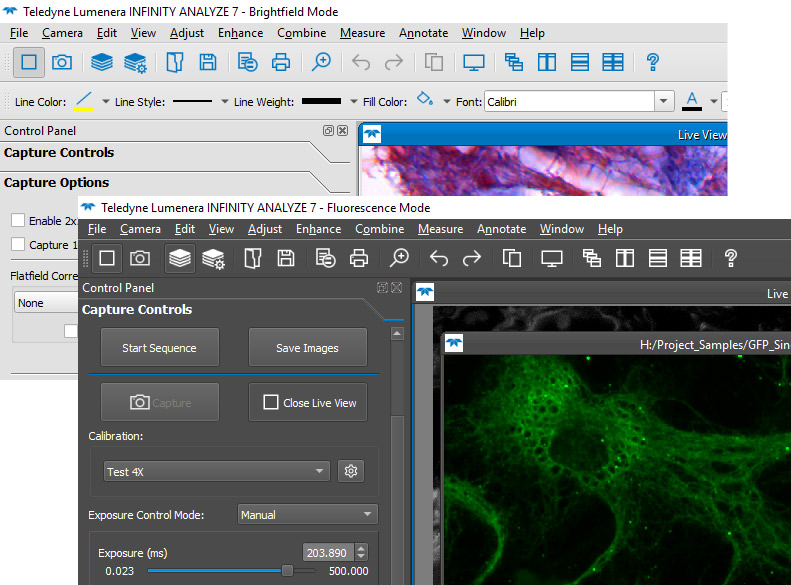Click the tile vertically icon in Fluorescence toolbar
Image resolution: width=791 pixels, height=585 pixels.
pos(625,258)
